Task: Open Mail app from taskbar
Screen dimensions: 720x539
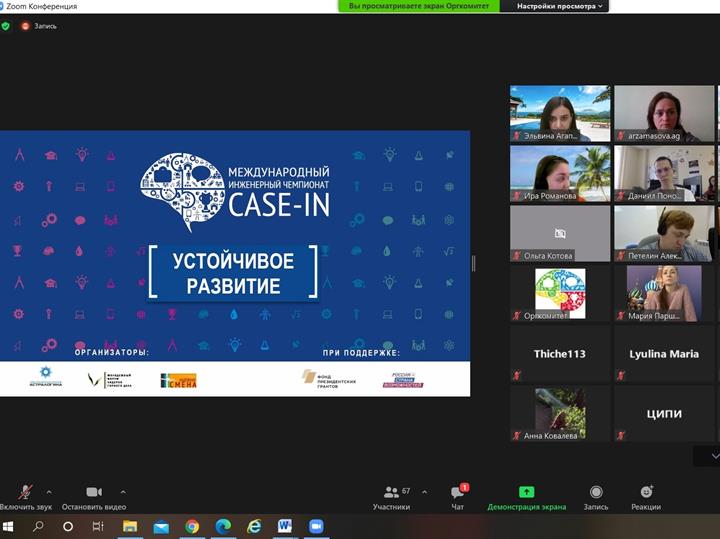Action: pos(161,526)
